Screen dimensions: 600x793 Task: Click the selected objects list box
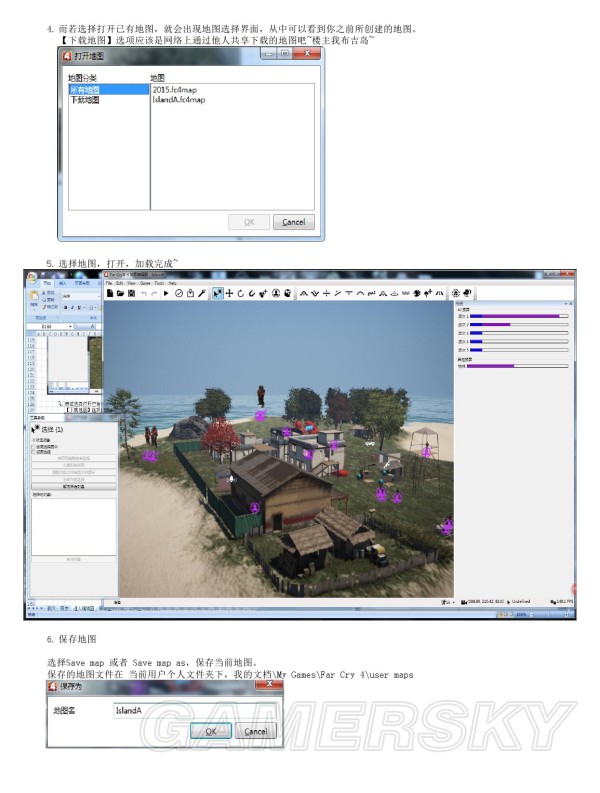[x=74, y=526]
